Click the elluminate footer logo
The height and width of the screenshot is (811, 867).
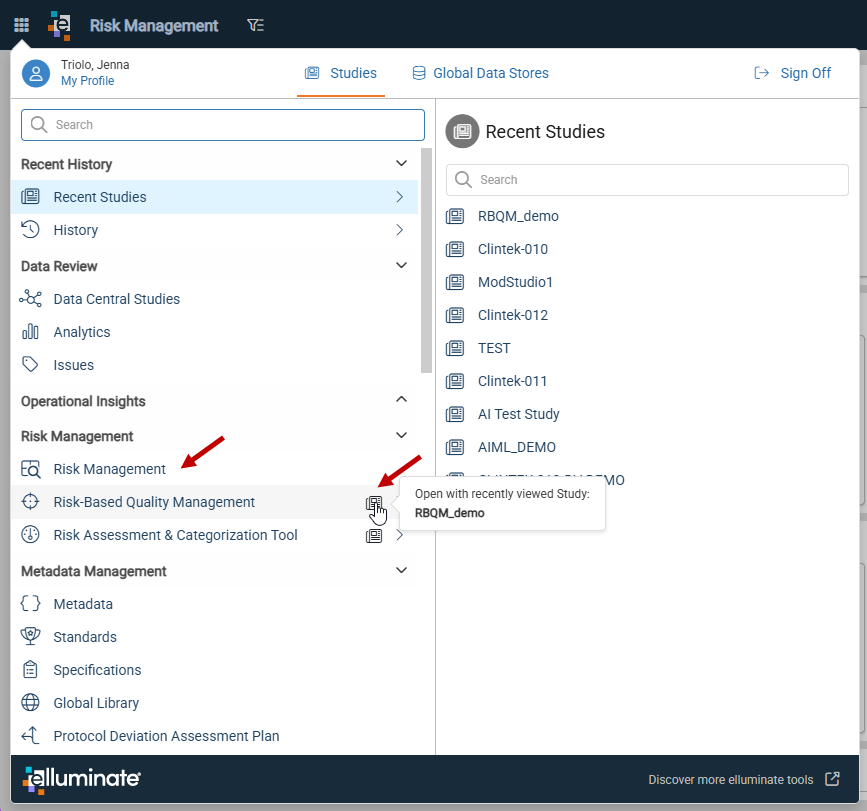click(81, 779)
